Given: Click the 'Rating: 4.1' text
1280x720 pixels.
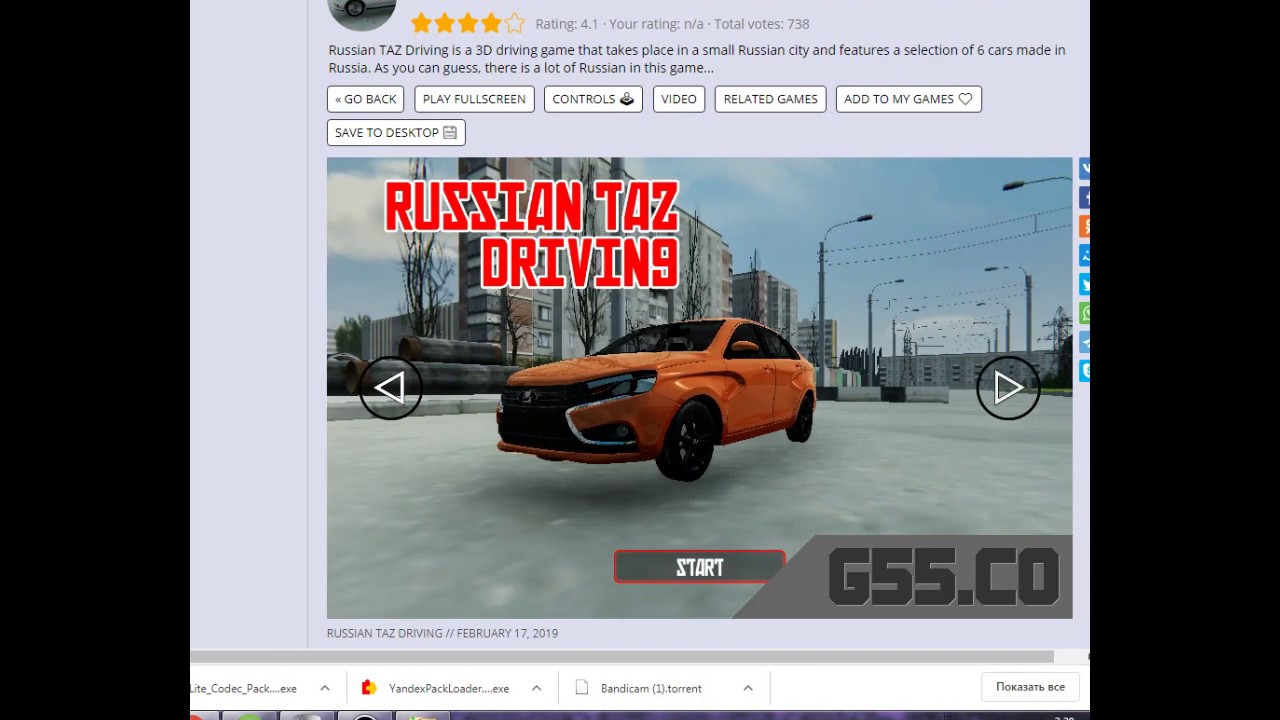Looking at the screenshot, I should click(567, 24).
